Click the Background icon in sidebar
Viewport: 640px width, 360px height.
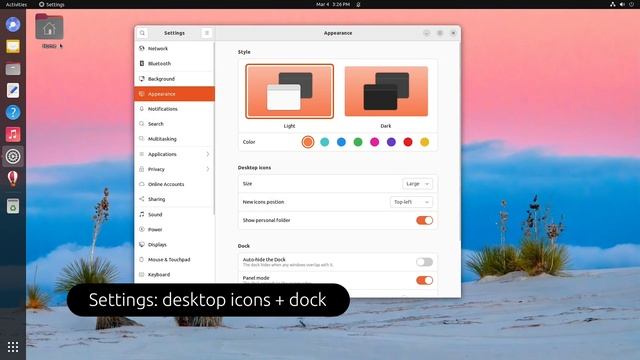click(142, 78)
